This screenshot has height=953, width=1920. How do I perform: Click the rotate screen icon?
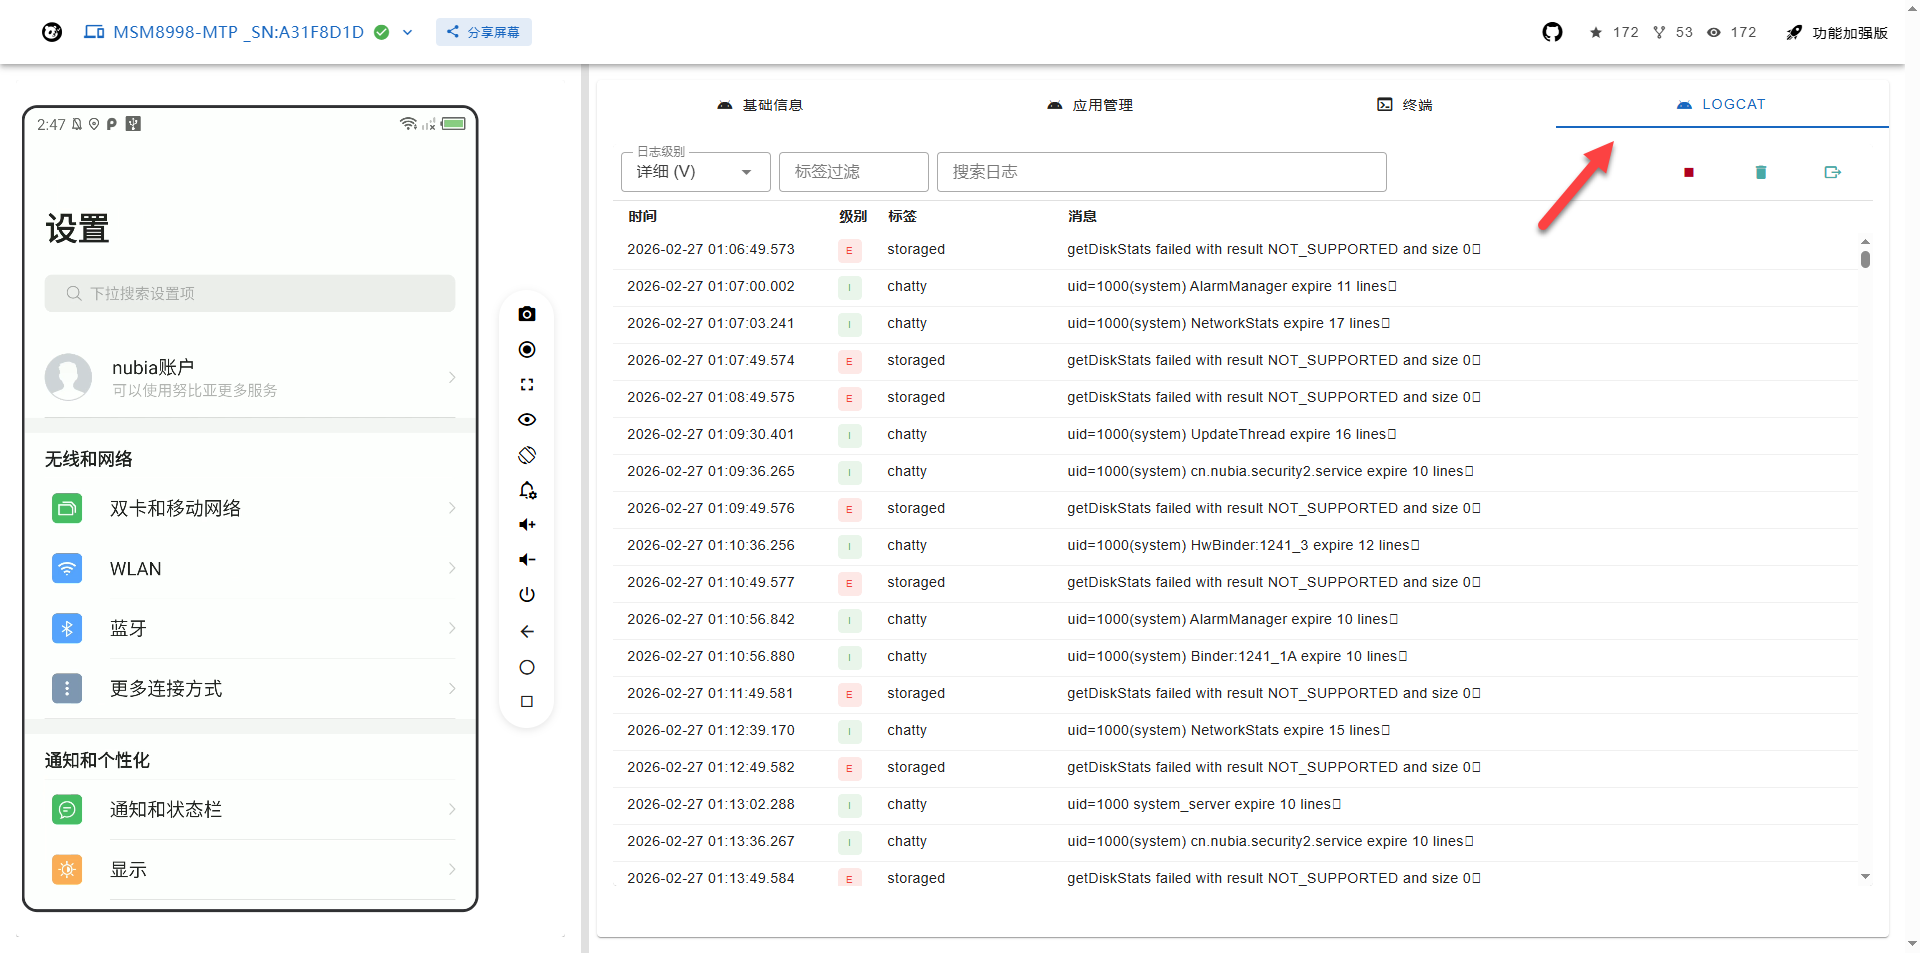[x=527, y=455]
